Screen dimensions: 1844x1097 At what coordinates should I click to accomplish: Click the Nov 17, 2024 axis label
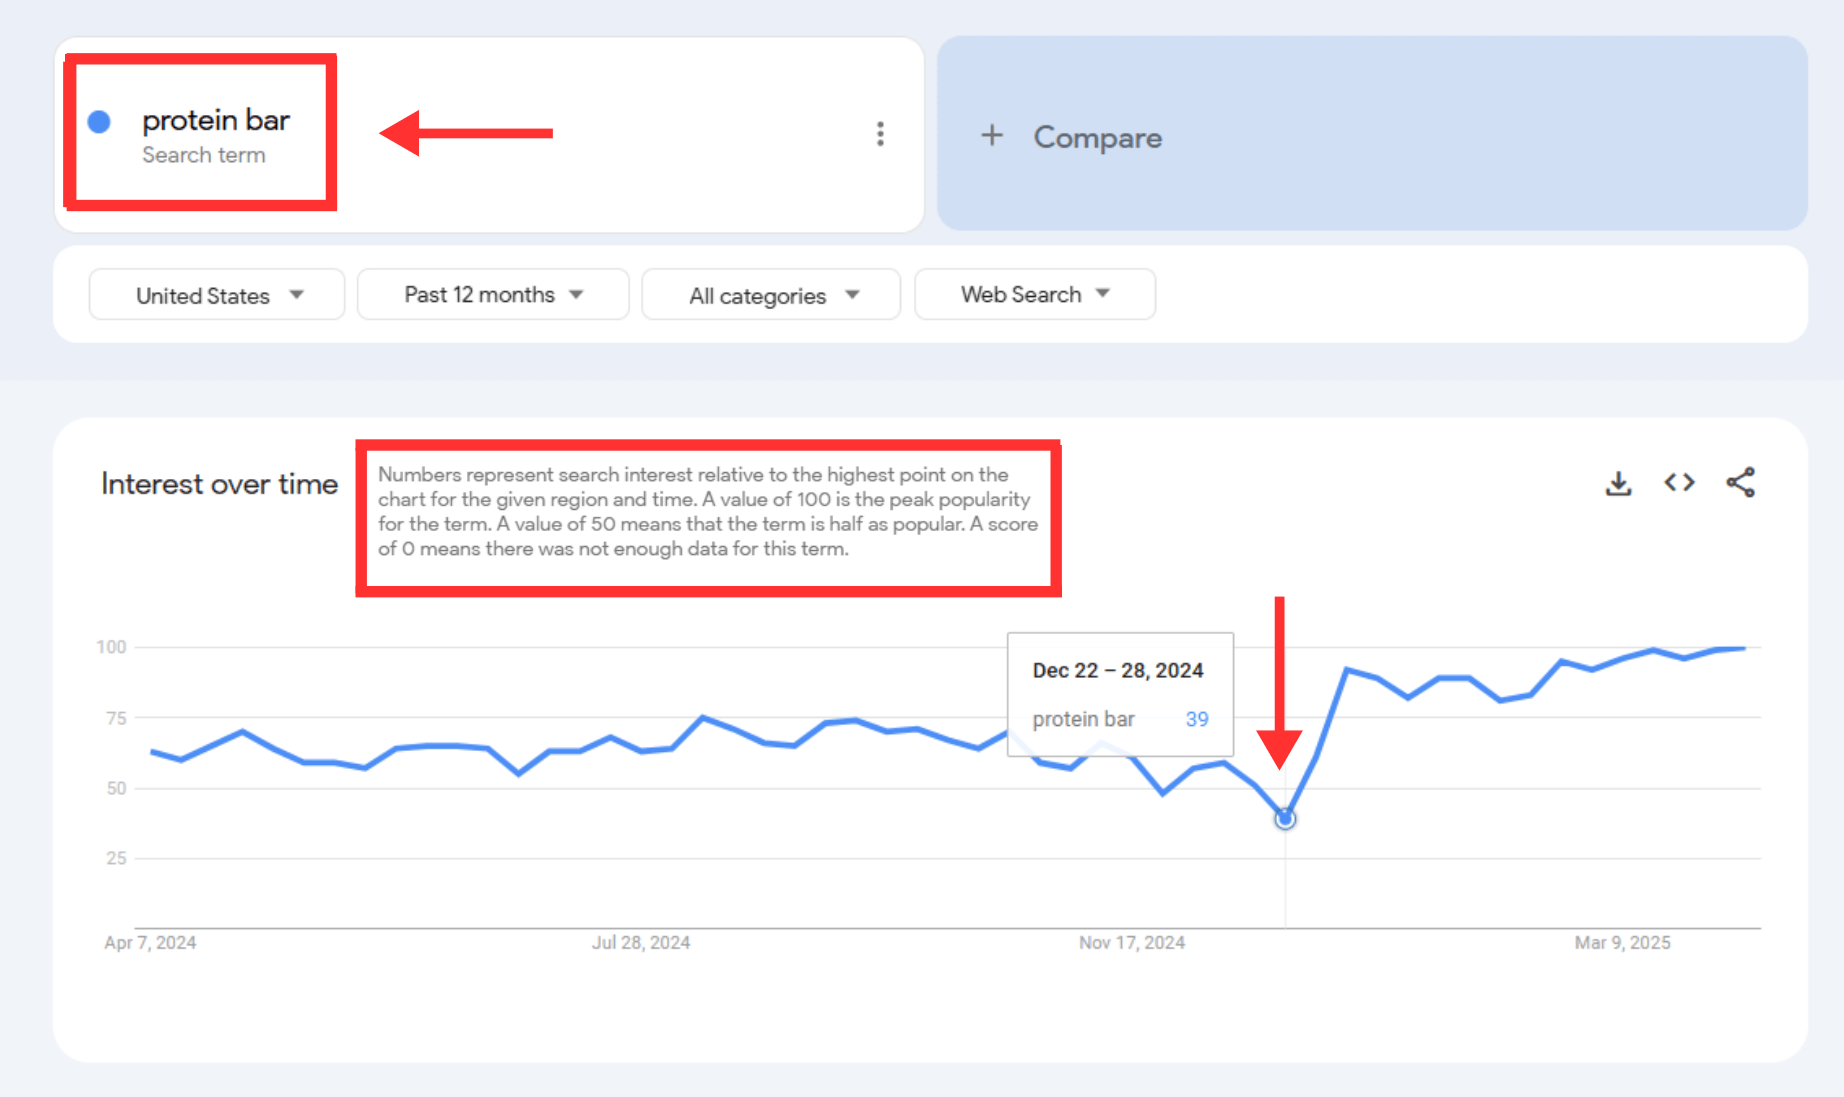tap(1131, 943)
